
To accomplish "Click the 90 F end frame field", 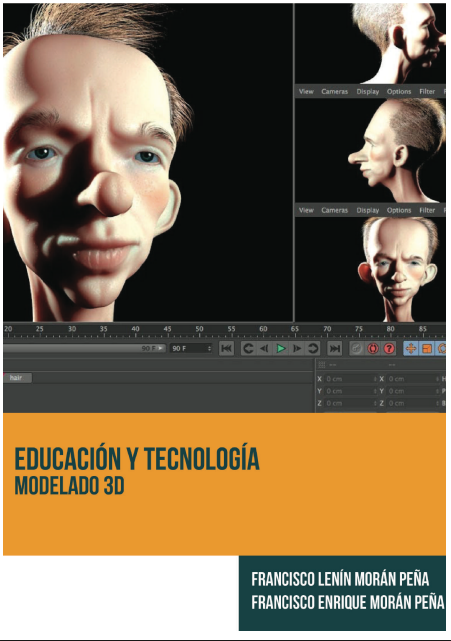I will click(x=191, y=348).
